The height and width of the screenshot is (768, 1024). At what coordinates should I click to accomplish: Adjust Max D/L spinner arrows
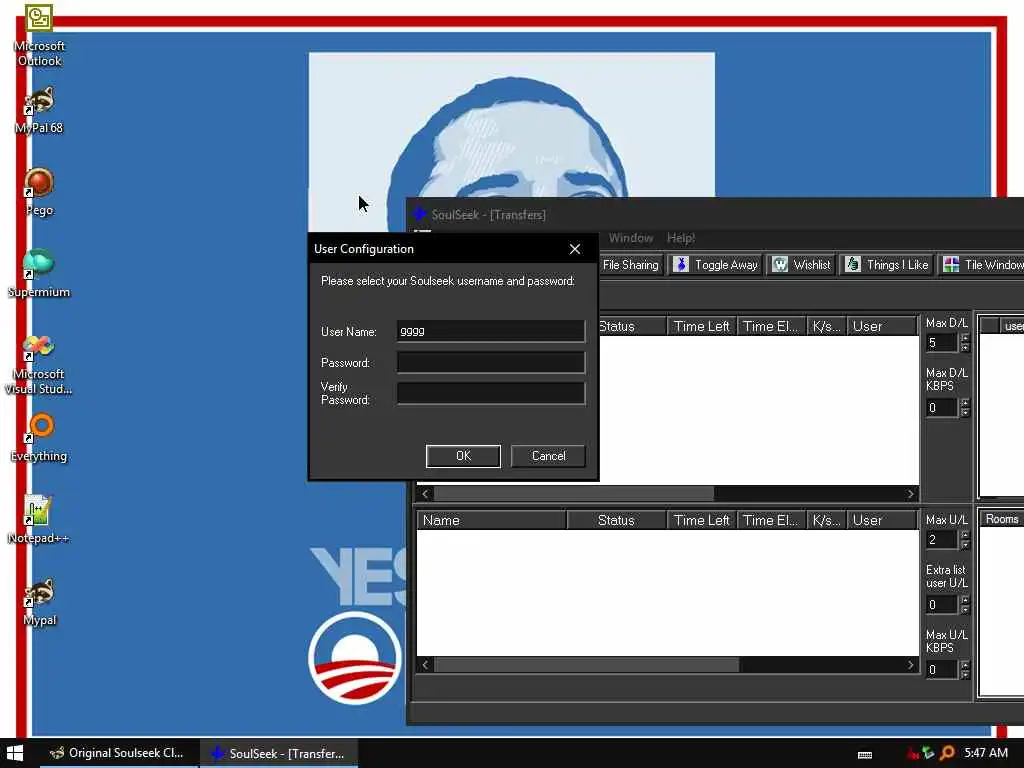[x=965, y=342]
